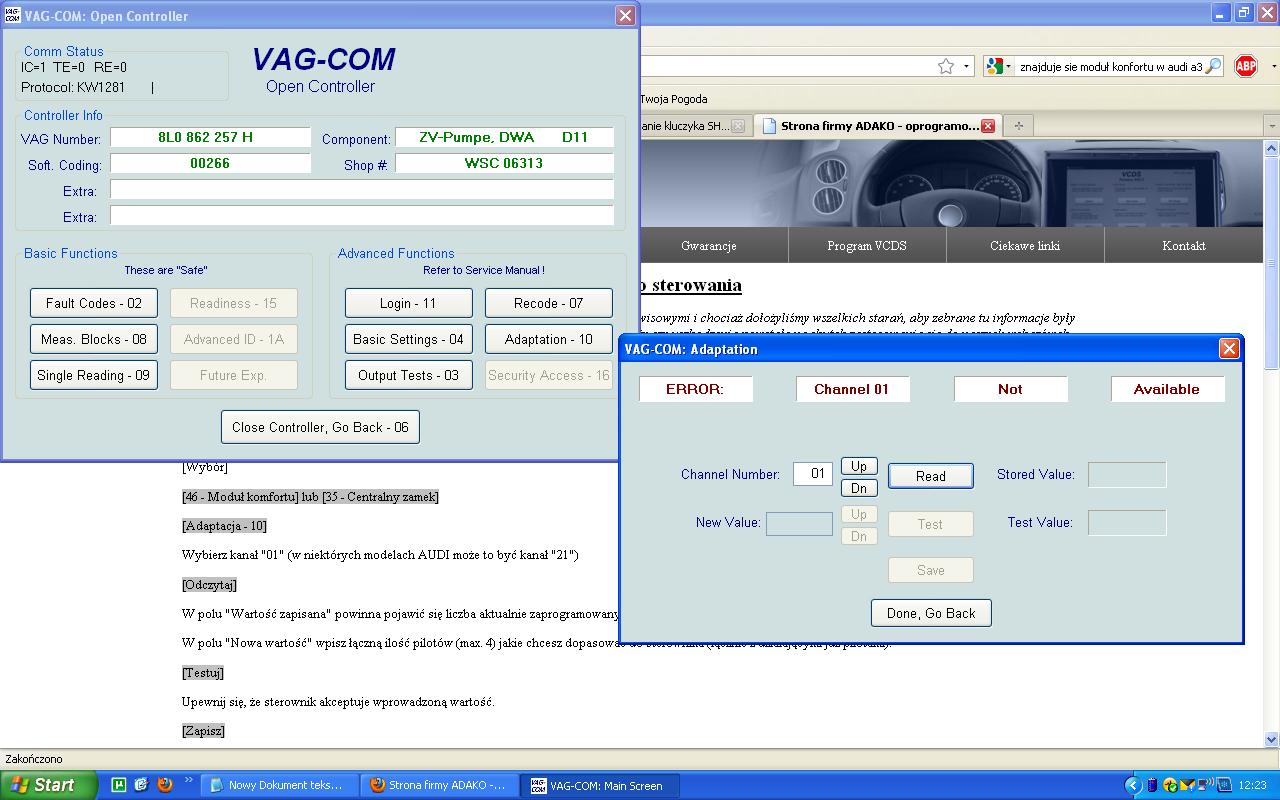The image size is (1280, 800).
Task: Focus the Channel Number input field
Action: click(813, 474)
